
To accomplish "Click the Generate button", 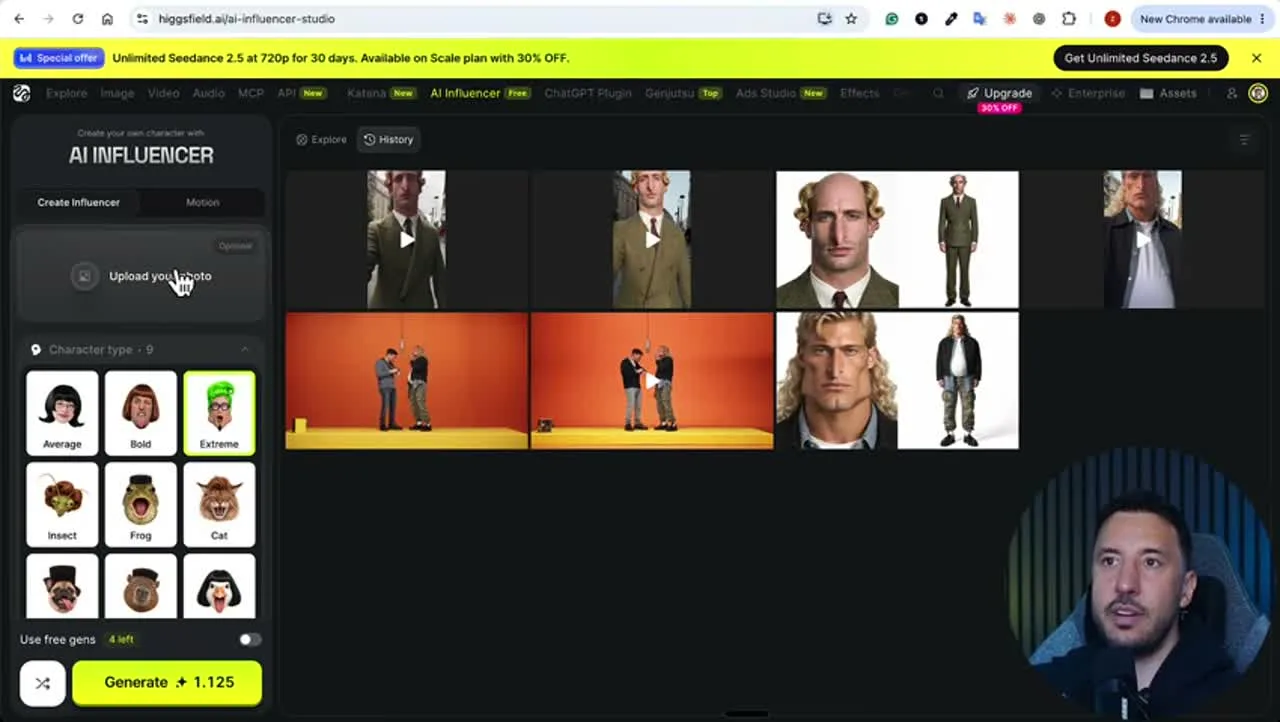I will [x=167, y=683].
